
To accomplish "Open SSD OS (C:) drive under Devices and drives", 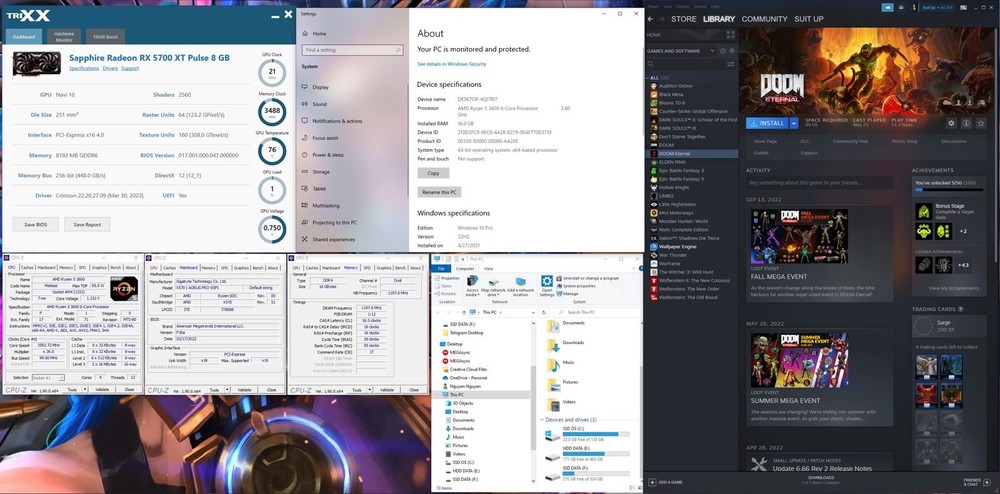I will tap(587, 433).
